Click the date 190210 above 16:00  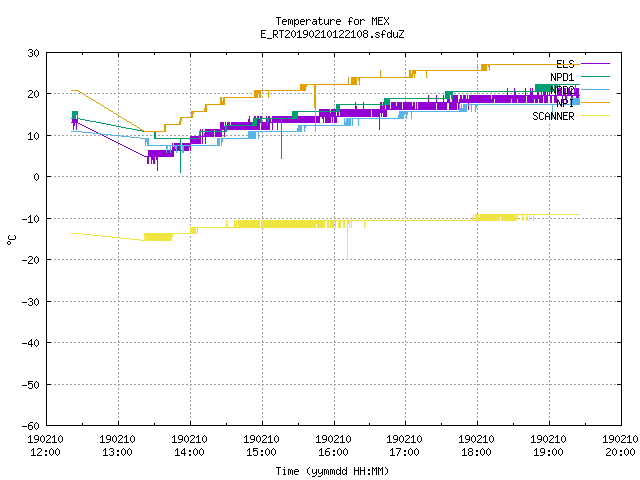click(x=333, y=439)
